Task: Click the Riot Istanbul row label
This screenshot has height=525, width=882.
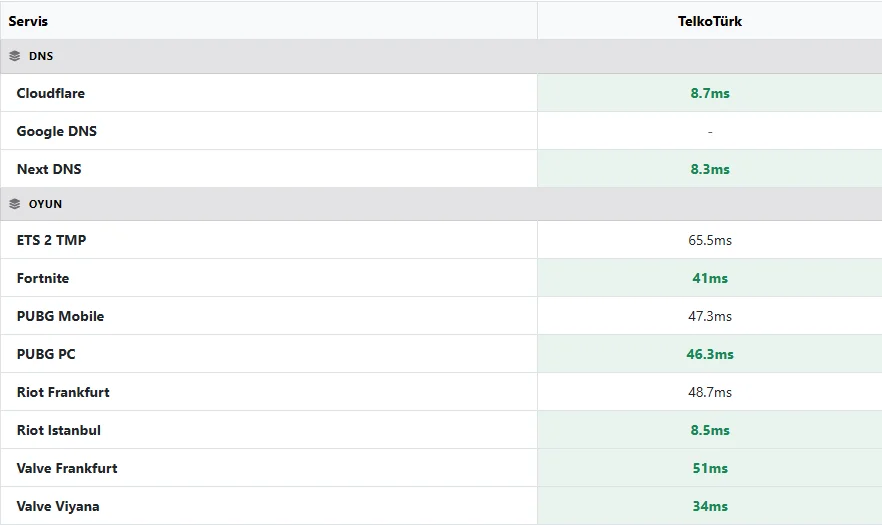Action: (x=58, y=430)
